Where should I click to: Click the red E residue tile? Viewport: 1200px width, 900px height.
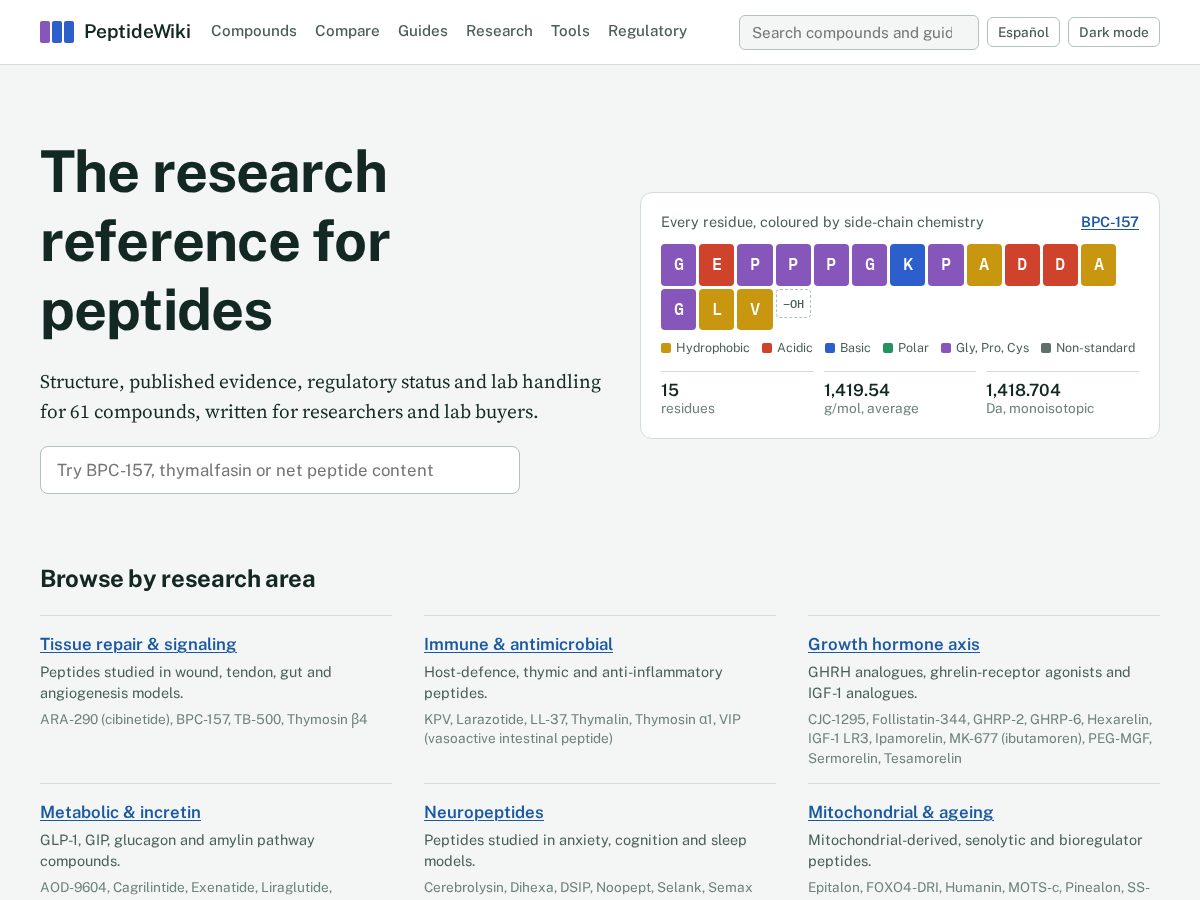coord(716,265)
